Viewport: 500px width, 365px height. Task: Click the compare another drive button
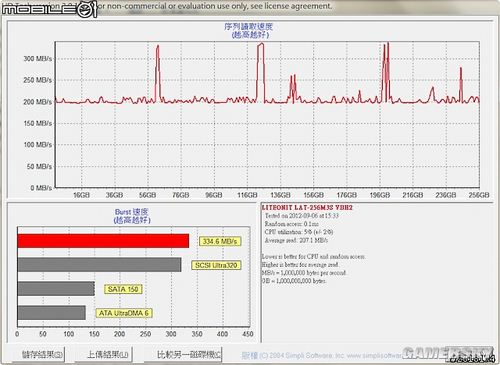click(184, 354)
